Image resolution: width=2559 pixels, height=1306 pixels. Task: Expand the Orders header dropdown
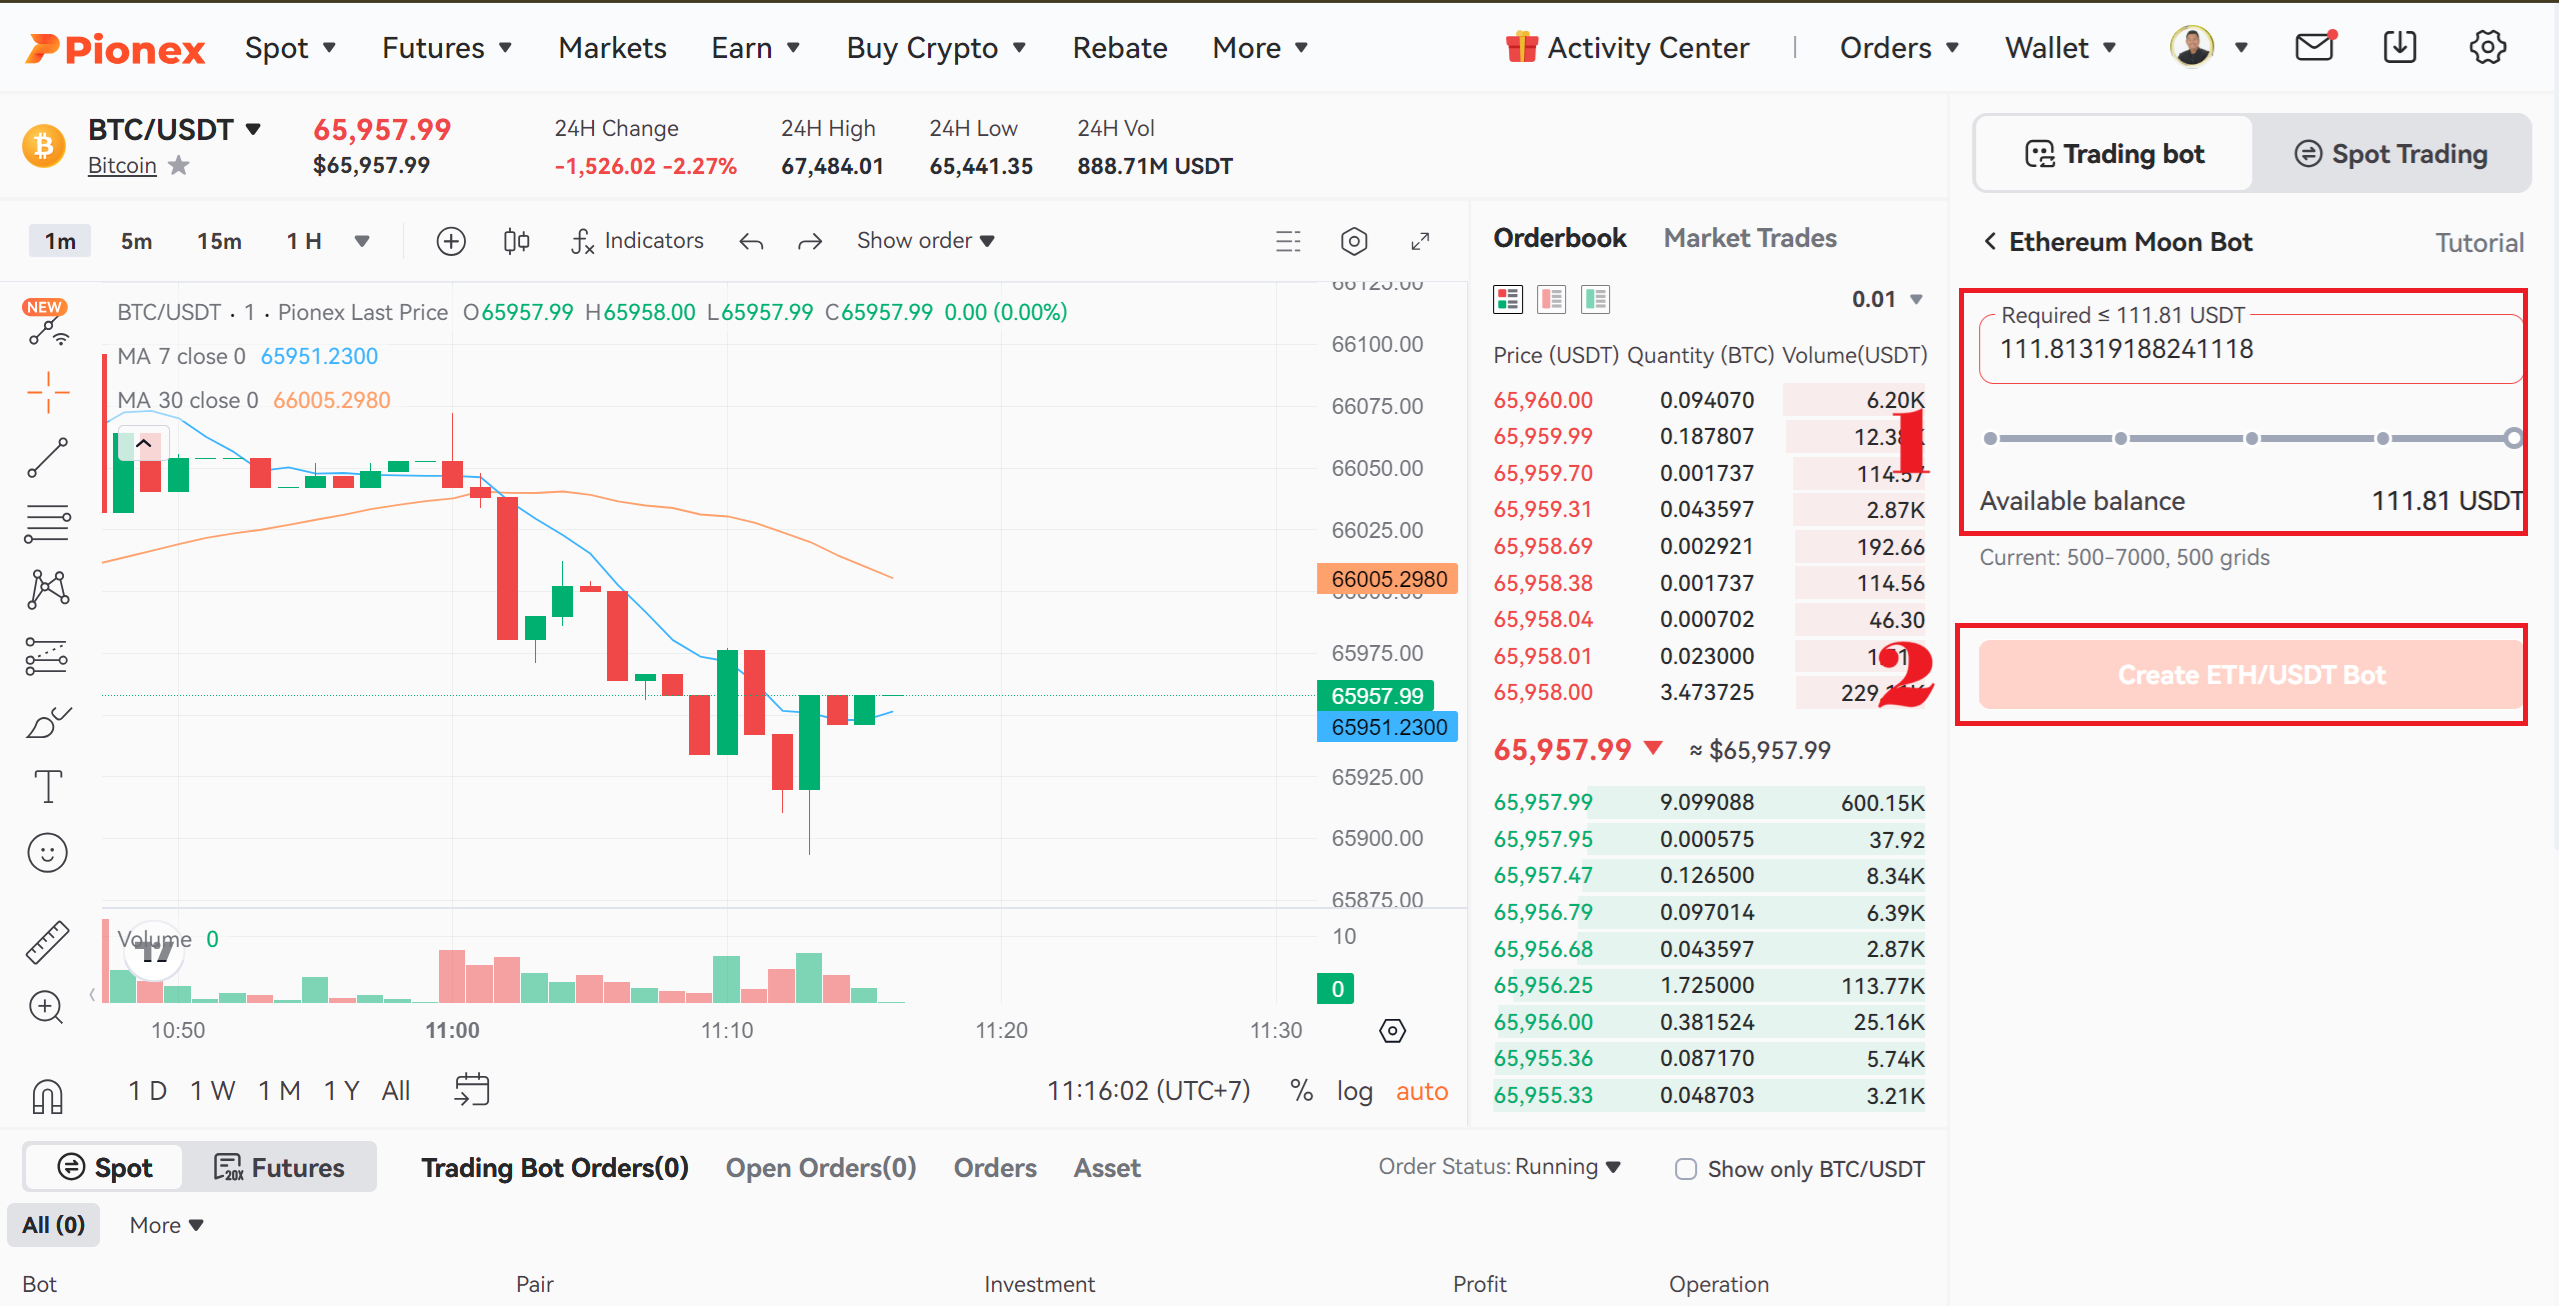click(1899, 48)
